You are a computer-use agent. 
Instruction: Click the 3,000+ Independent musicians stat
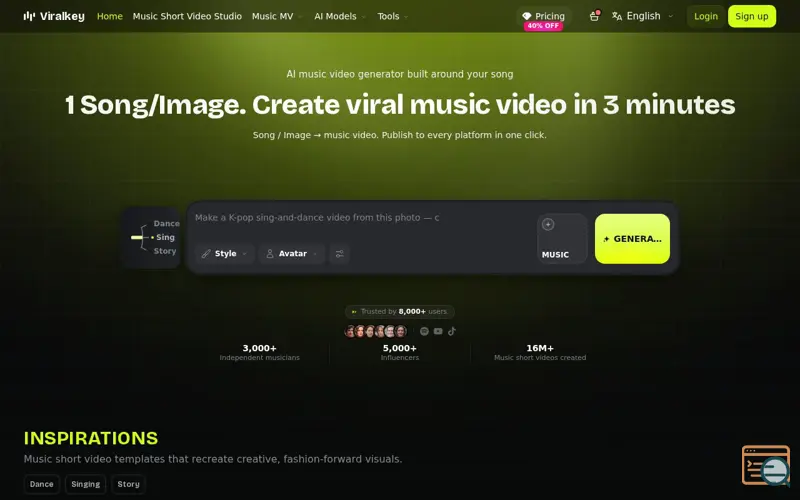pos(259,353)
